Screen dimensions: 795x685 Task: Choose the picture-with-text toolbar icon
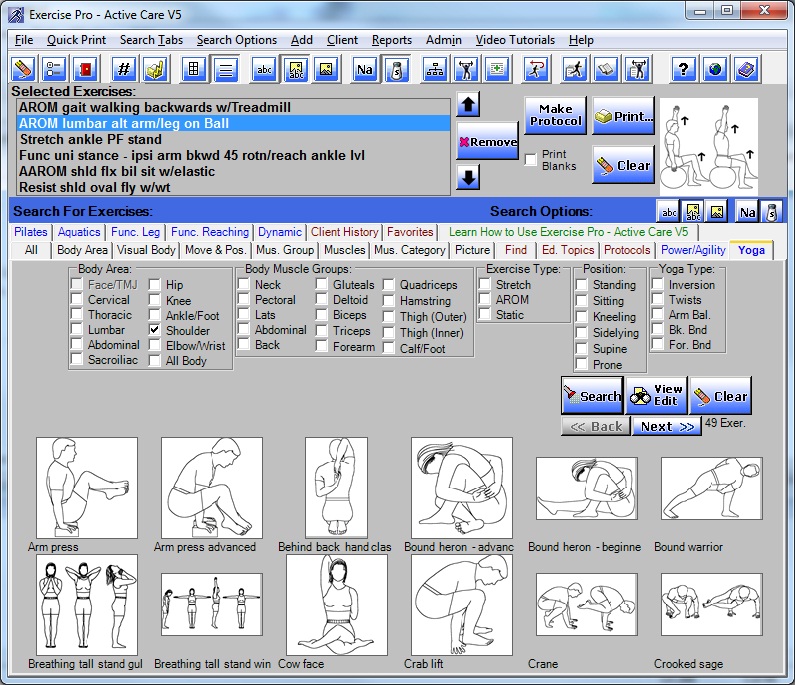point(296,69)
